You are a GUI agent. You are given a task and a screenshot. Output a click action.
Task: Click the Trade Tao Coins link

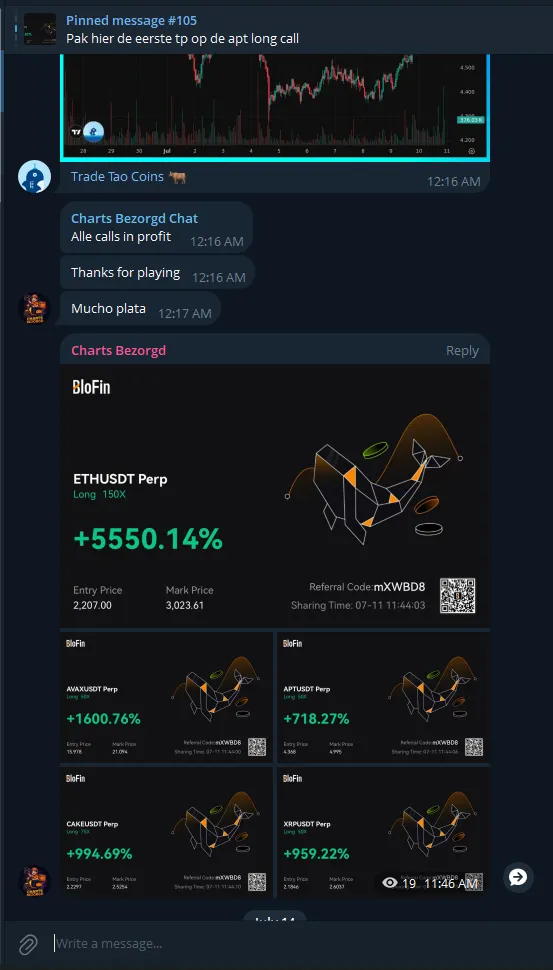(x=118, y=177)
